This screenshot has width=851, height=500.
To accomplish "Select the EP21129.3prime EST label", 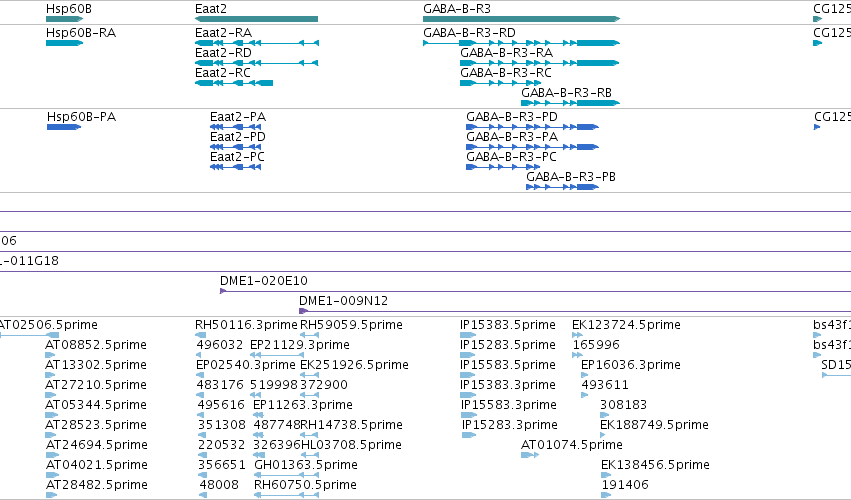I will coord(300,345).
